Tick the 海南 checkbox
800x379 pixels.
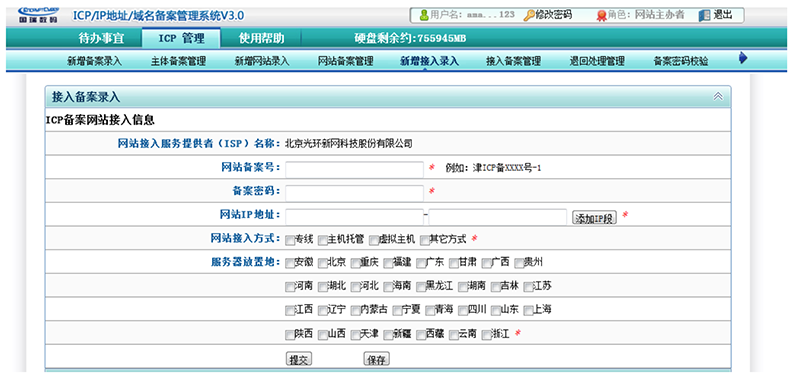coord(388,287)
